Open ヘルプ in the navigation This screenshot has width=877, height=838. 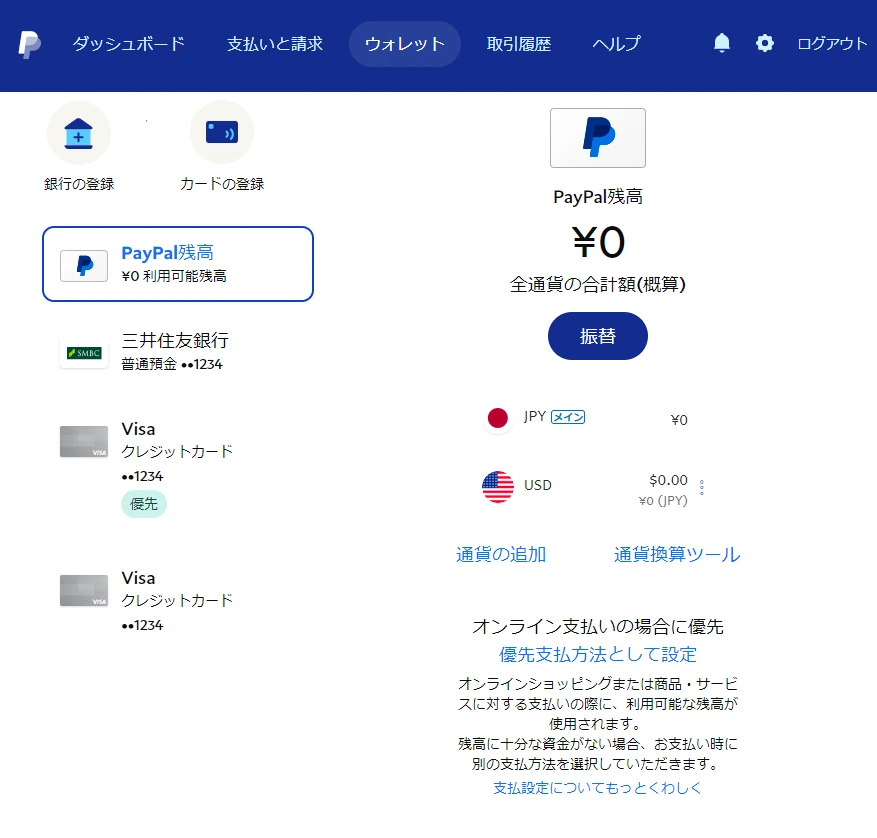pos(616,44)
